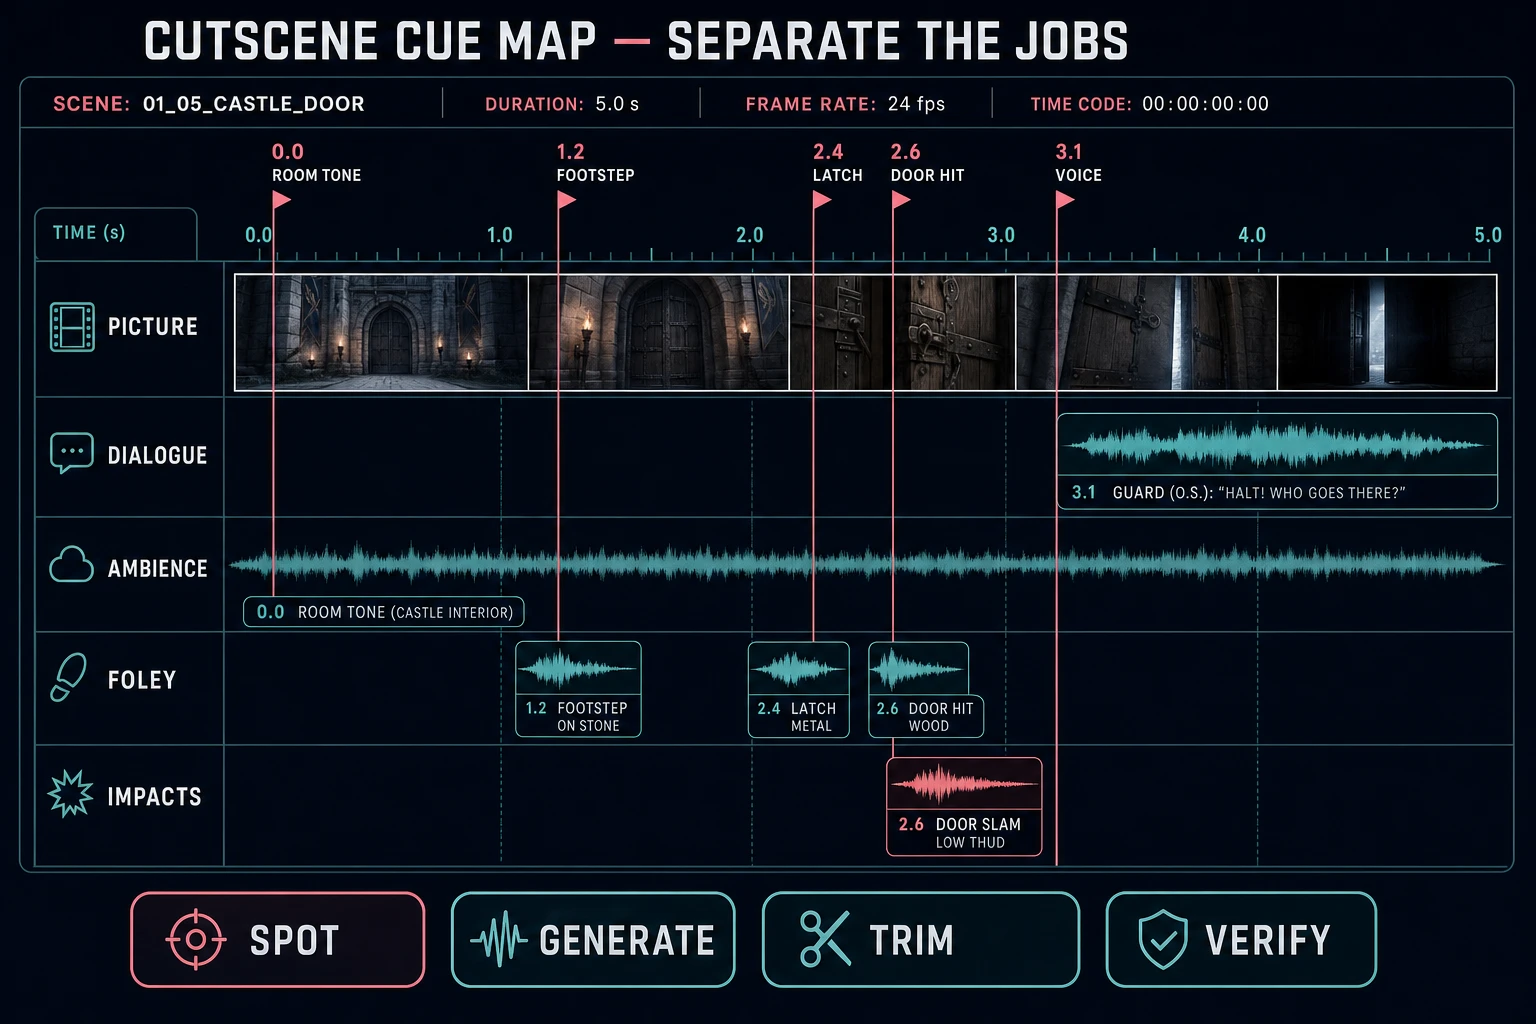This screenshot has width=1536, height=1024.
Task: Open the first castle courtyard picture thumbnail
Action: click(381, 332)
